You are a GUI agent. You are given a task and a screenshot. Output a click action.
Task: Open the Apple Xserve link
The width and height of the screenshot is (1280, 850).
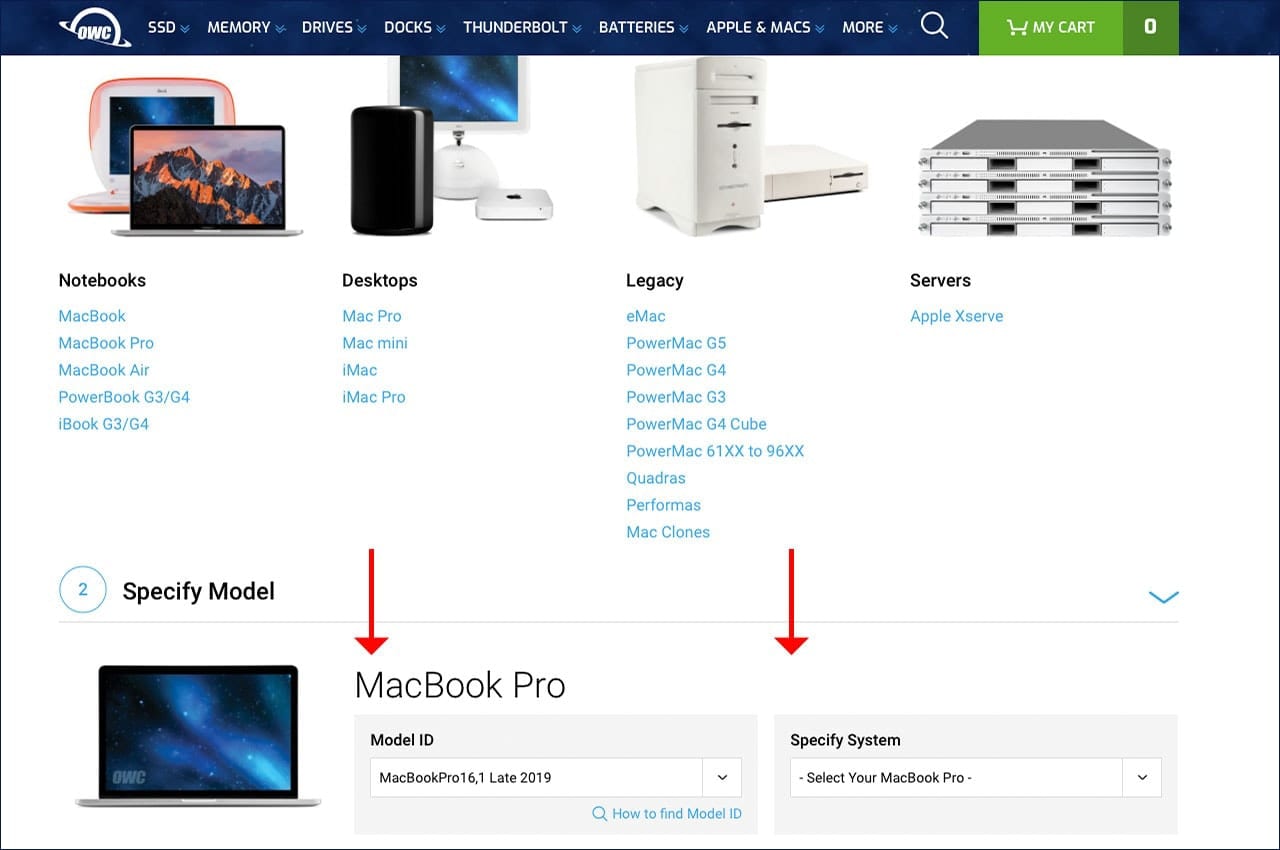(956, 316)
